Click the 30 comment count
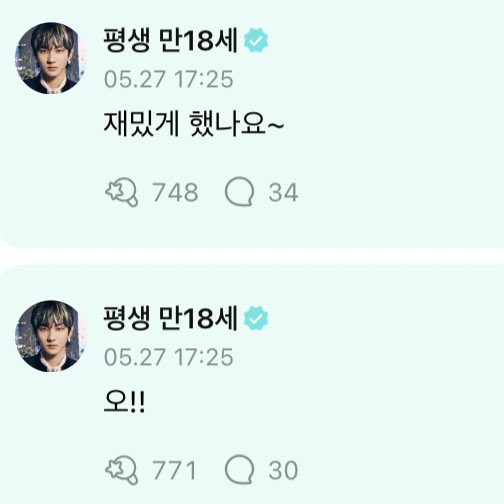 pyautogui.click(x=283, y=470)
